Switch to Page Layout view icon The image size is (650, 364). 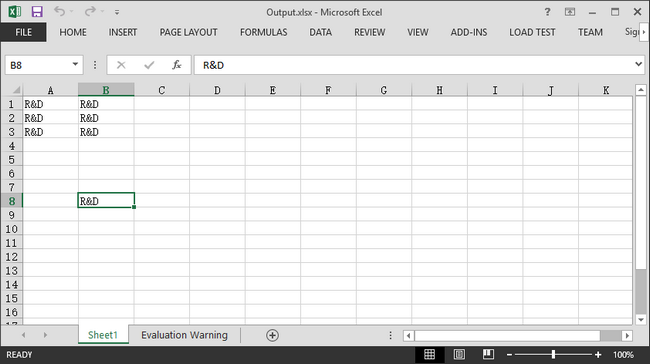click(459, 354)
